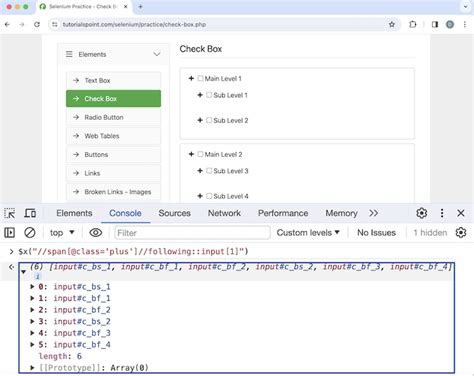Open Check Box practice page link

point(113,99)
